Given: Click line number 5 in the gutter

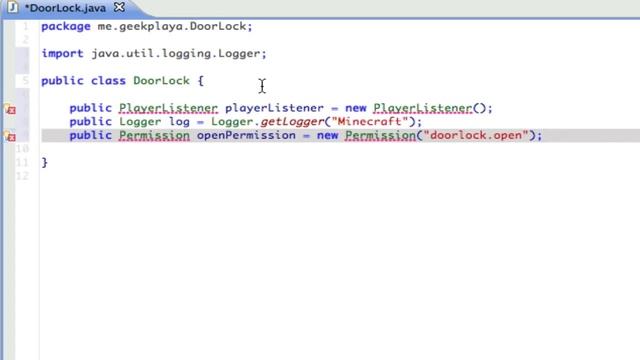Looking at the screenshot, I should [x=25, y=80].
